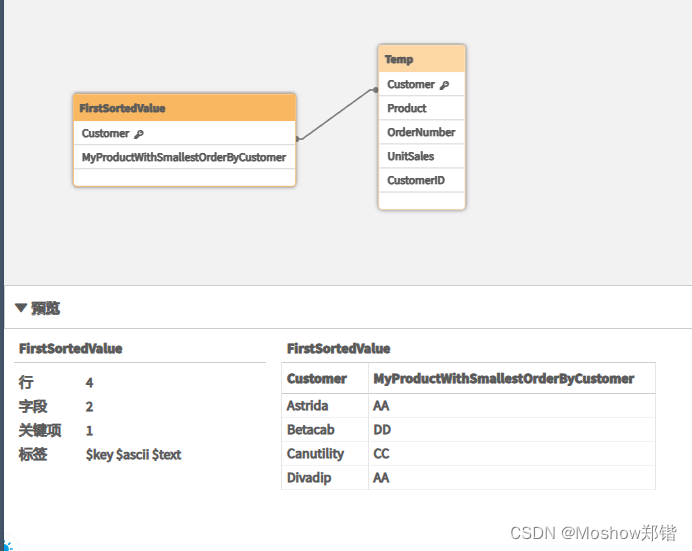Image resolution: width=692 pixels, height=551 pixels.
Task: Select Product field in the Temp table
Action: [x=421, y=108]
